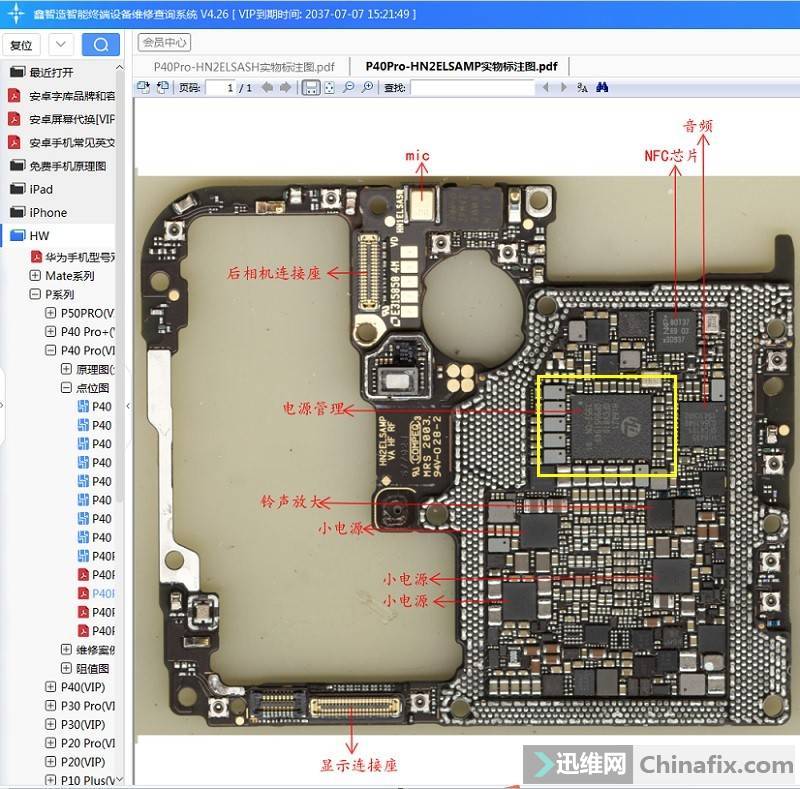Expand the Mate系列 tree node
The height and width of the screenshot is (789, 800).
(x=35, y=276)
